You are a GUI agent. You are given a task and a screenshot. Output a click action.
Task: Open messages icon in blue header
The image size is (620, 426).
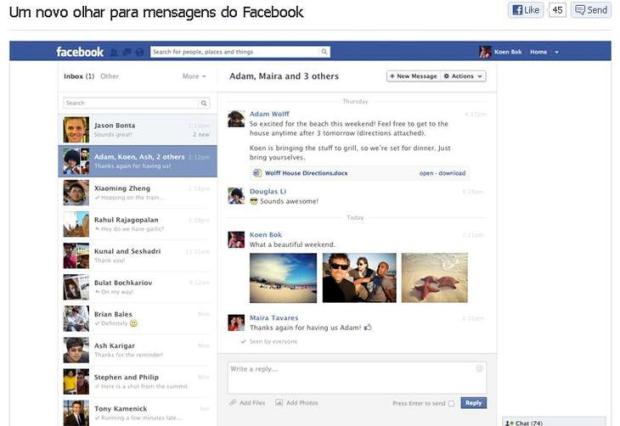[x=127, y=52]
